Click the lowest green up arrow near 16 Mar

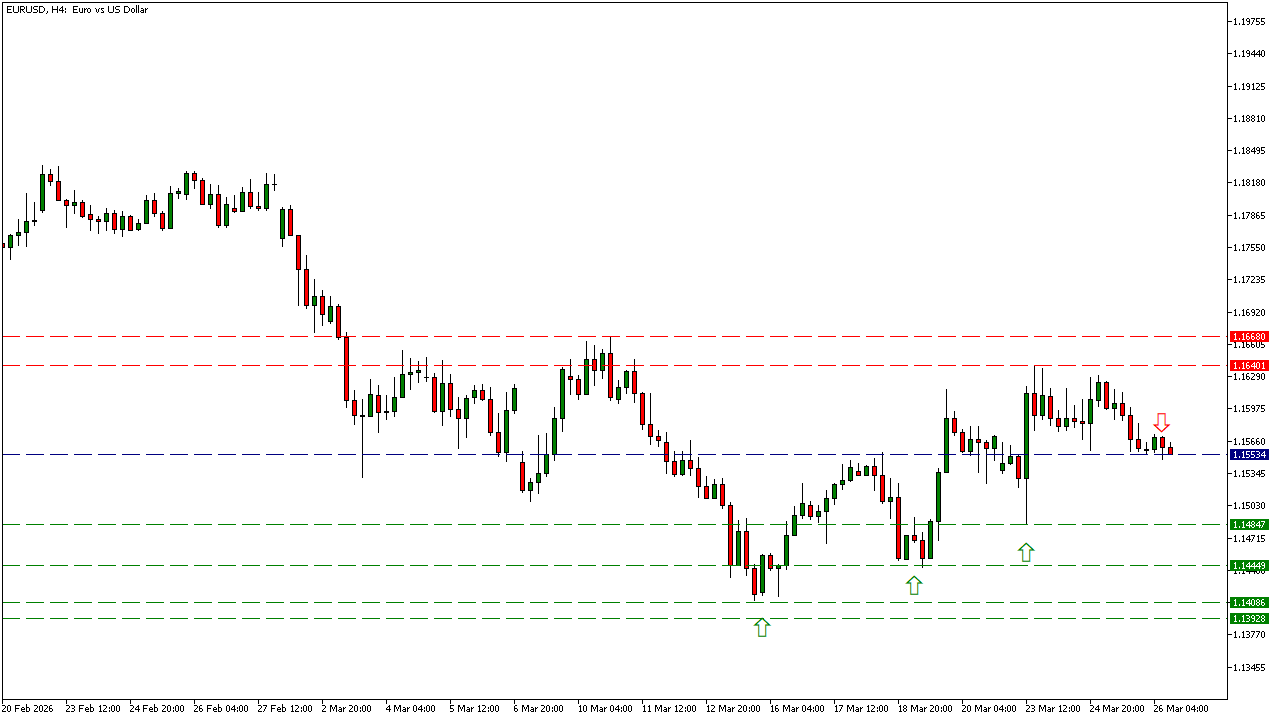tap(762, 627)
